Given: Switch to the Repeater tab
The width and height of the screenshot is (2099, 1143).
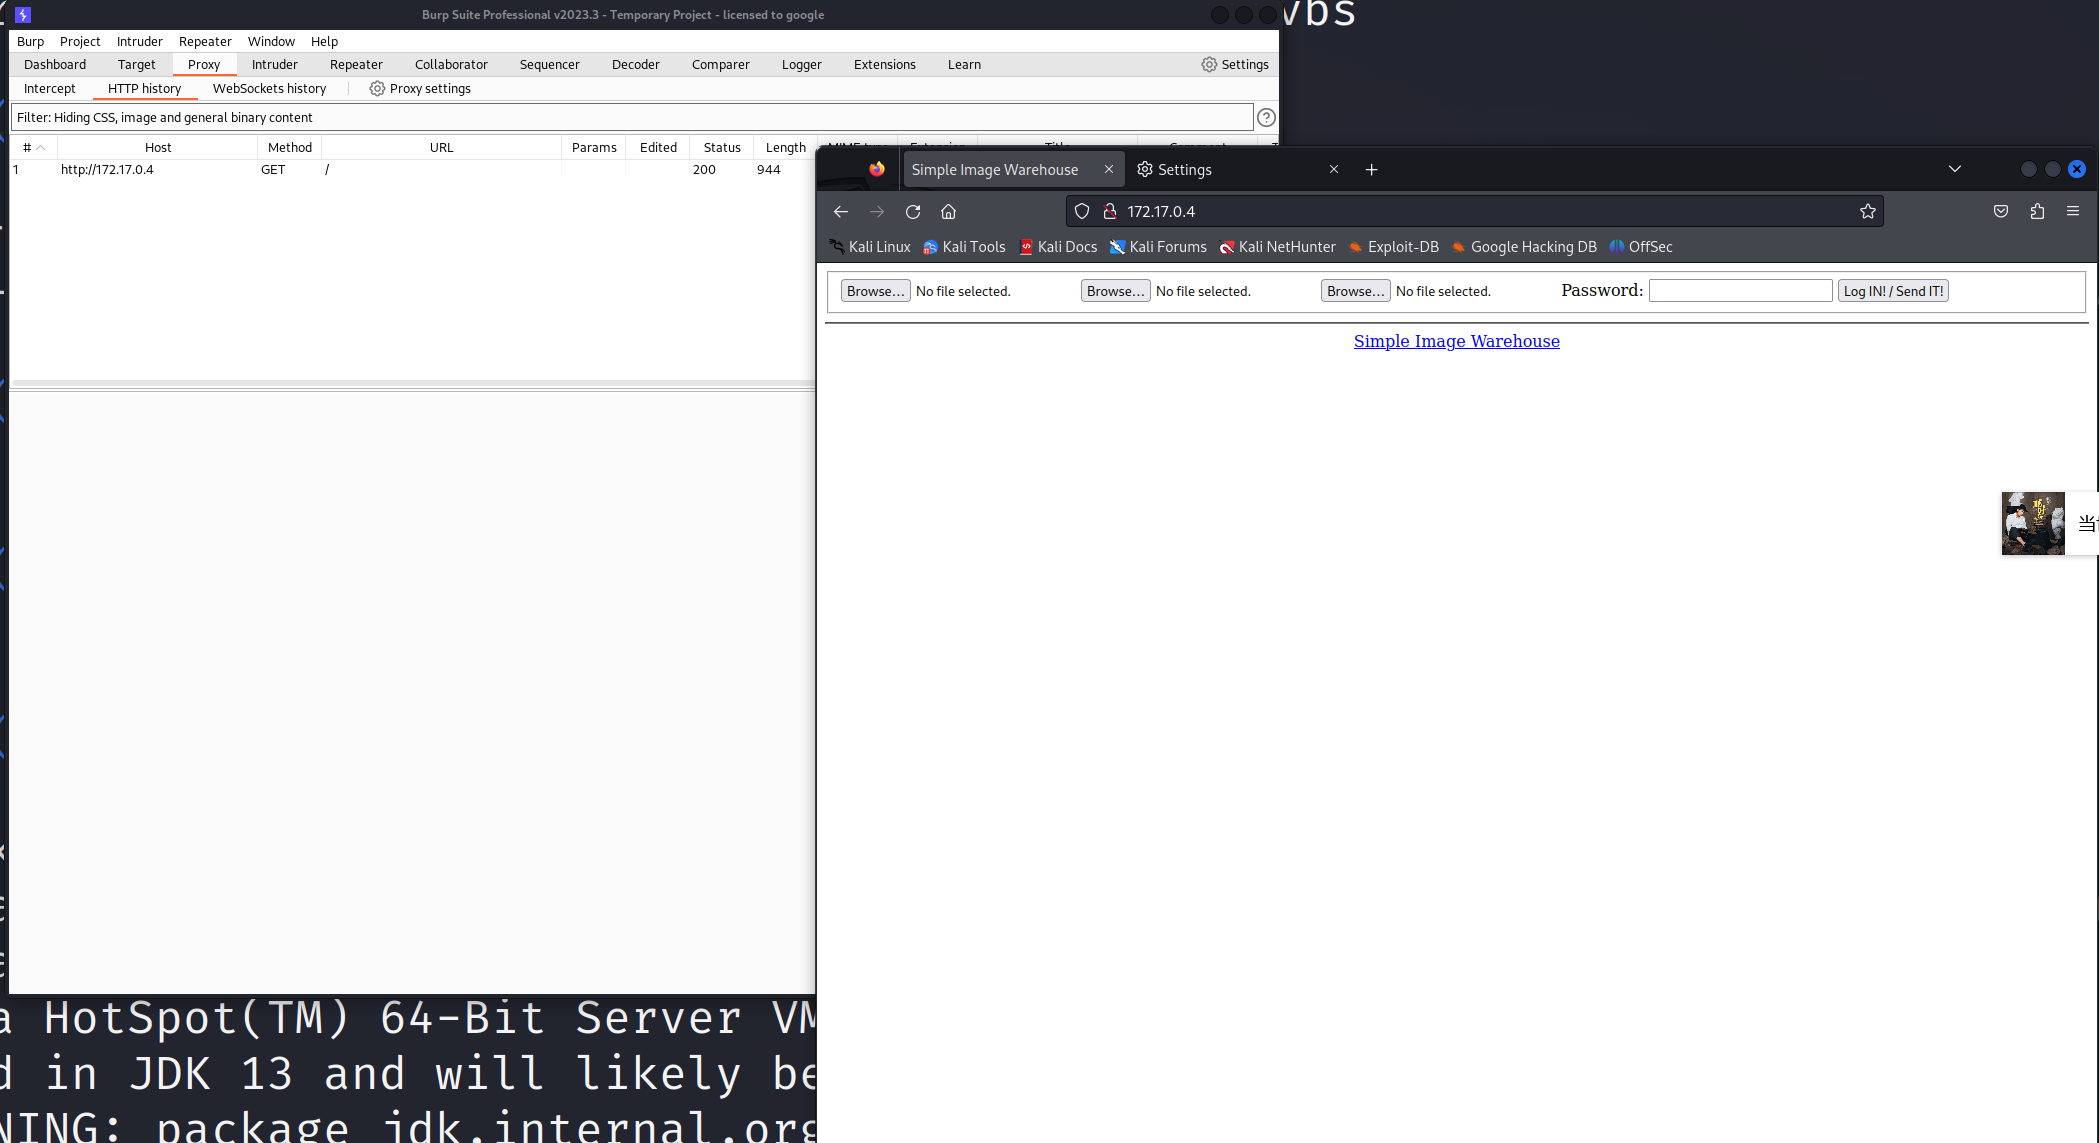Looking at the screenshot, I should point(356,64).
